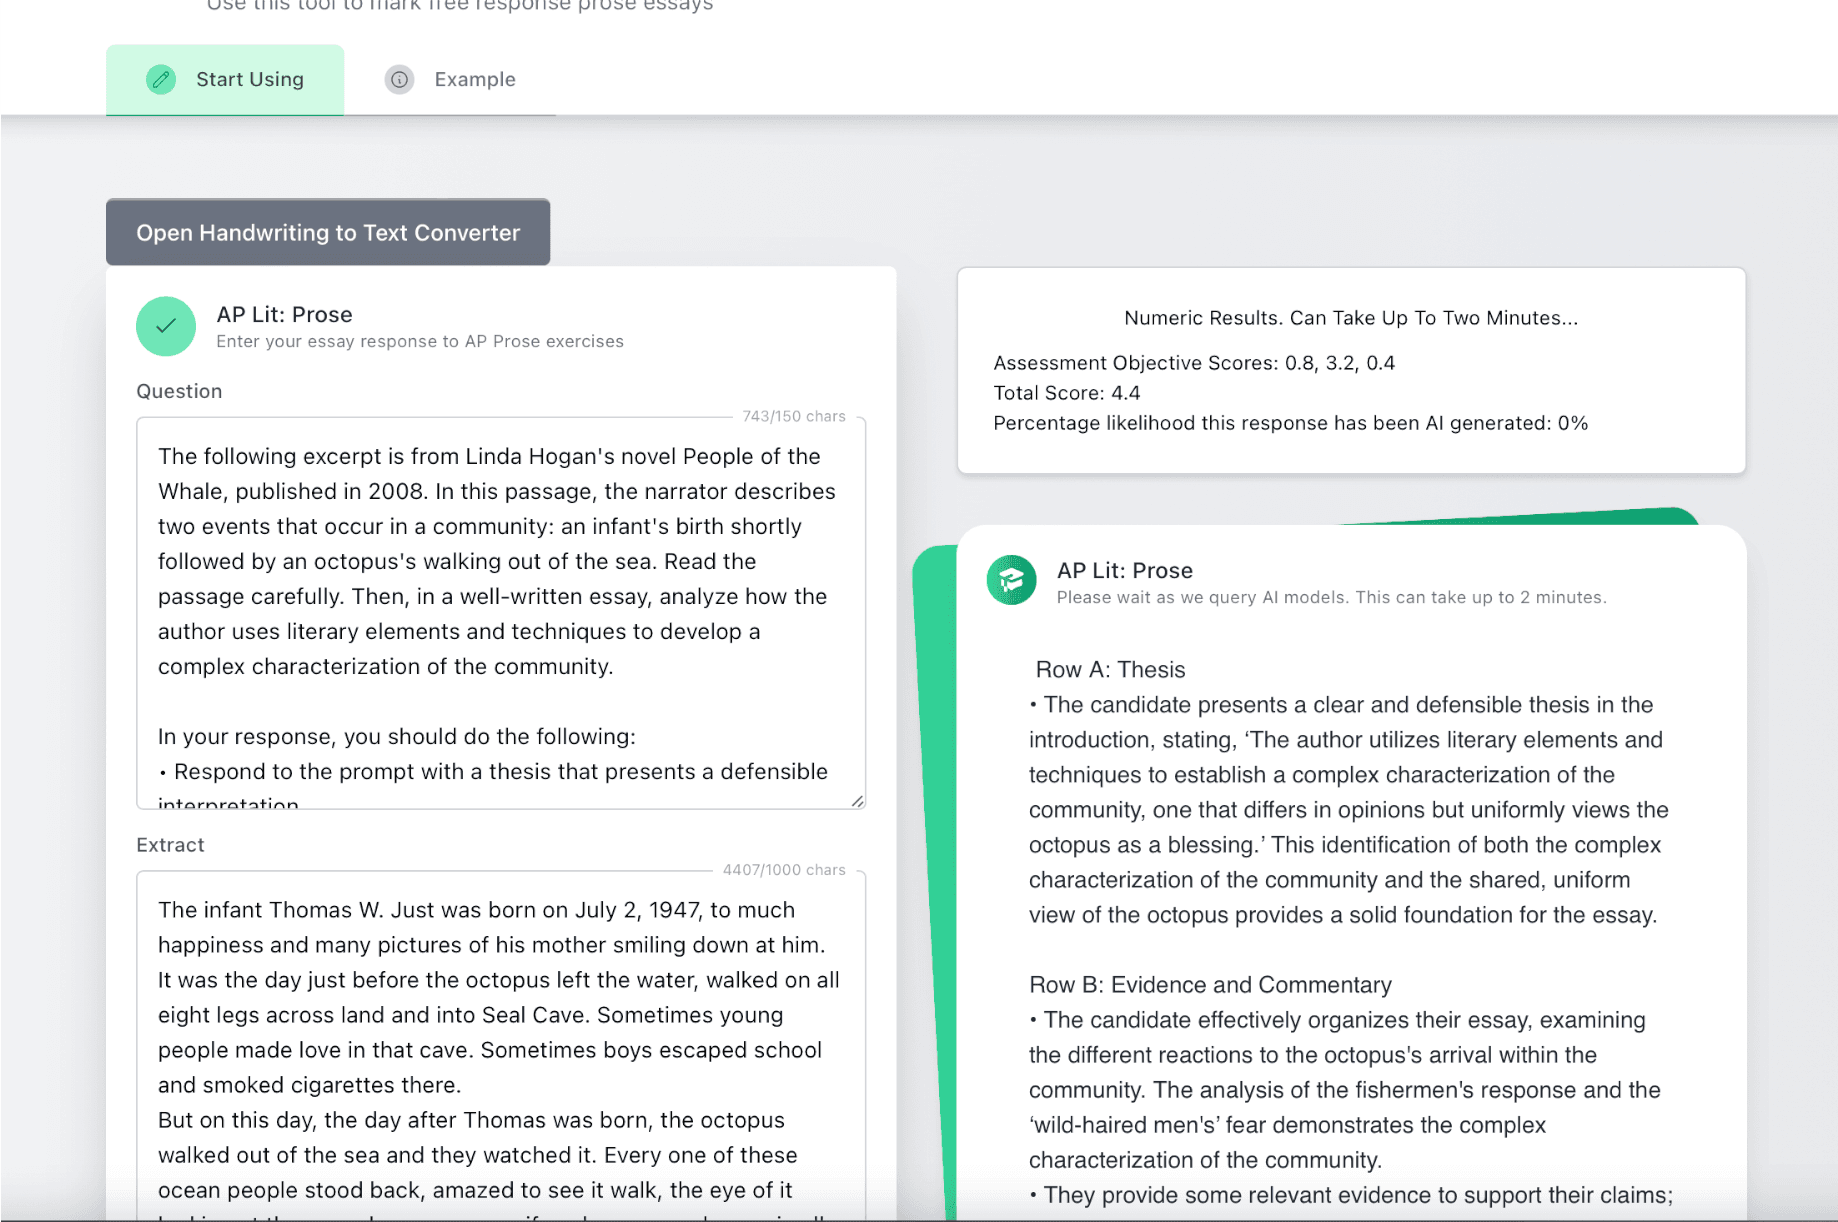Screen dimensions: 1838x1222
Task: Click the 4407/1000 chars counter
Action: (784, 870)
